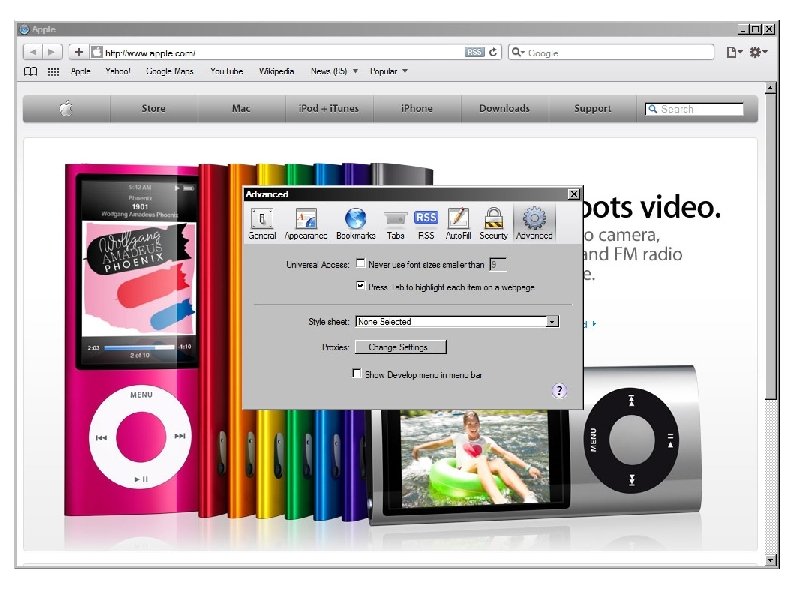The height and width of the screenshot is (595, 794).
Task: Go back with the Back arrow button
Action: [x=33, y=52]
